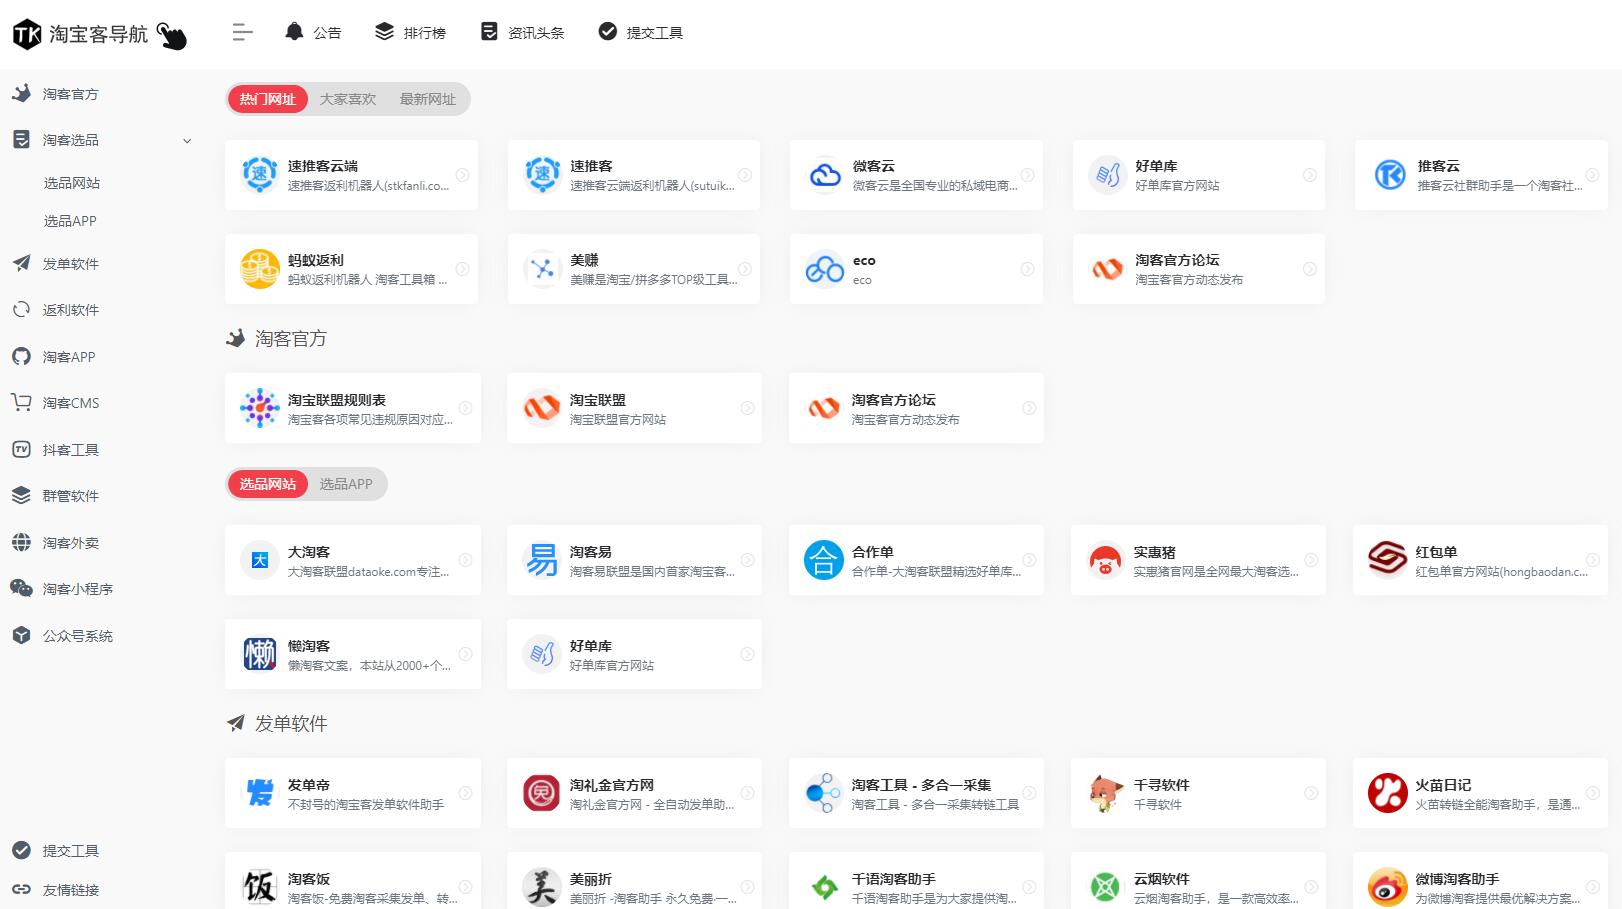Open the 千寻软件 fox icon card

(1198, 793)
